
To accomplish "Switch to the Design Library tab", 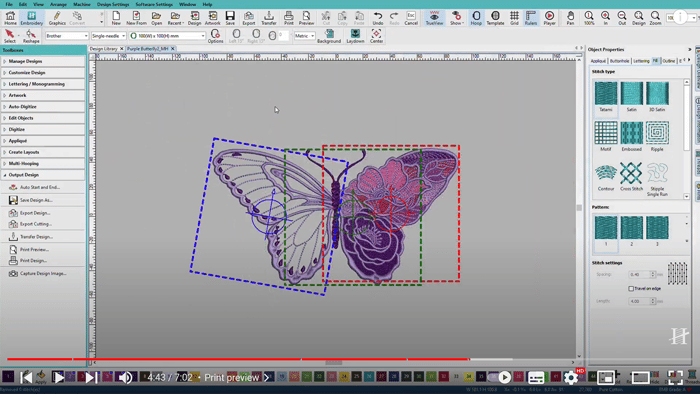I will 103,49.
